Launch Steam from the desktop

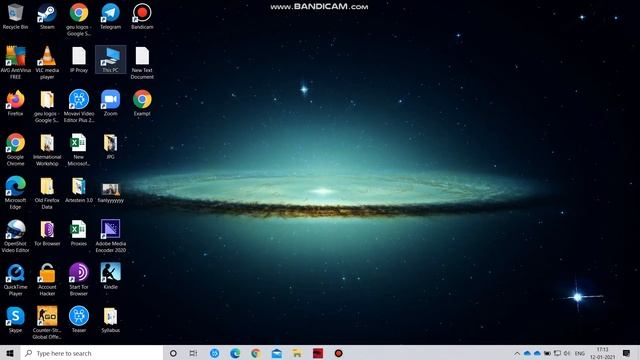(x=47, y=17)
